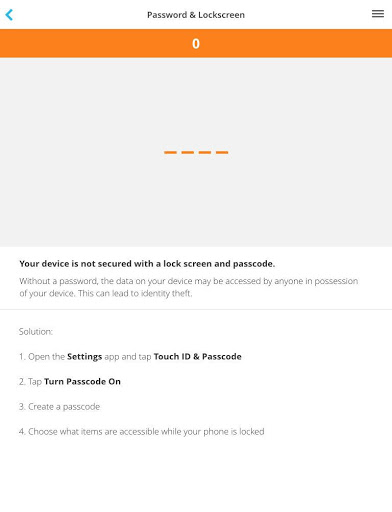Tap the 'Without a password' description paragraph
Viewport: 392px width, 512px height.
coord(189,287)
